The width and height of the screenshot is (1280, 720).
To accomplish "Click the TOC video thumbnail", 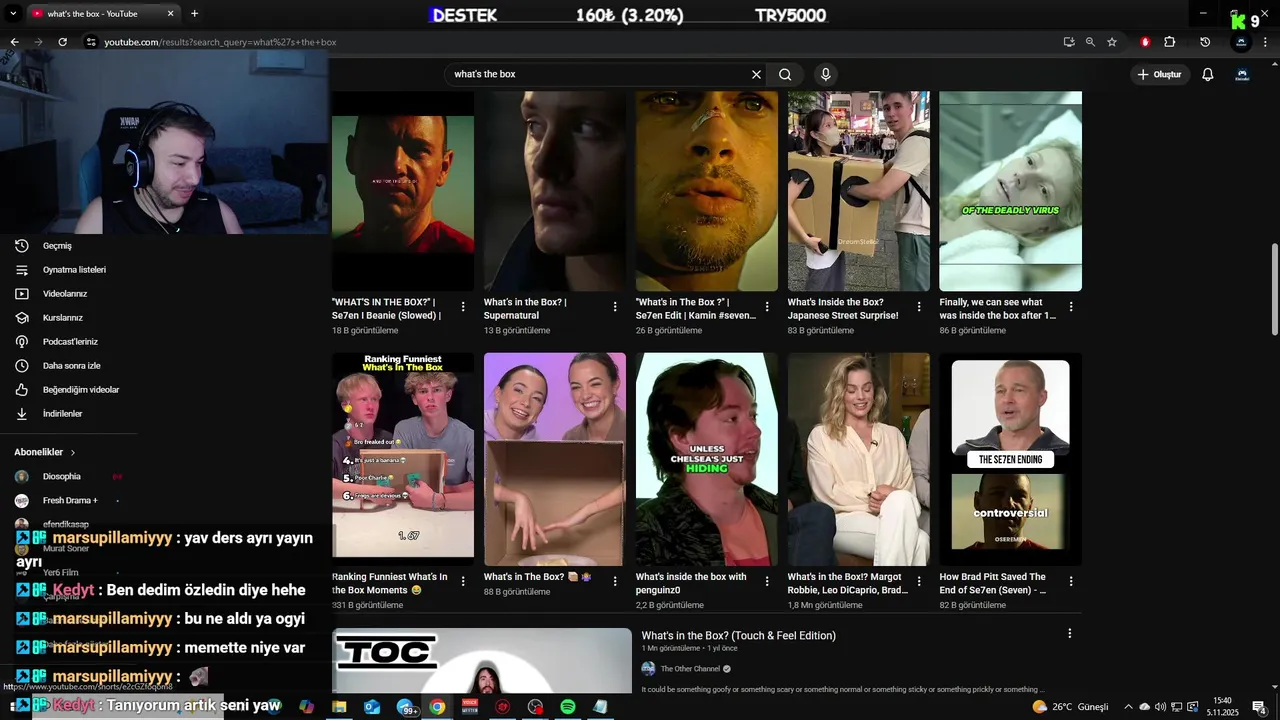I will (x=482, y=661).
